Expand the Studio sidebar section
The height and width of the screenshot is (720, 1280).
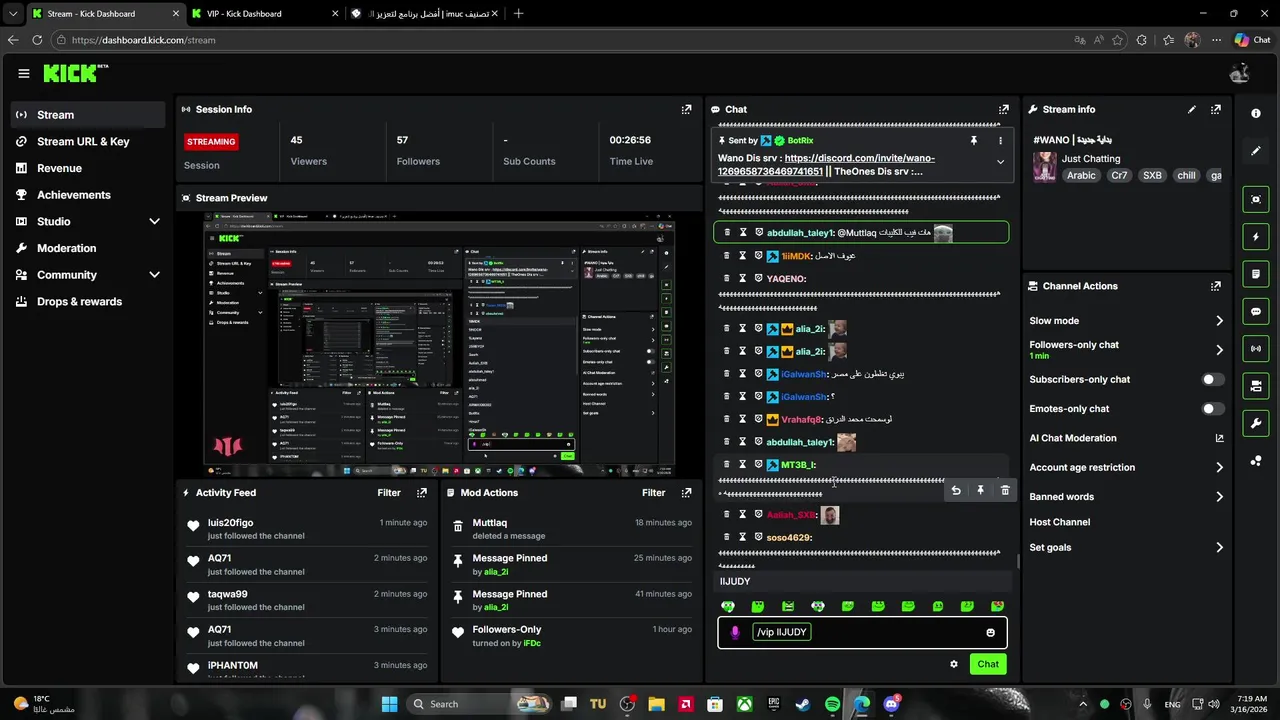[x=154, y=221]
